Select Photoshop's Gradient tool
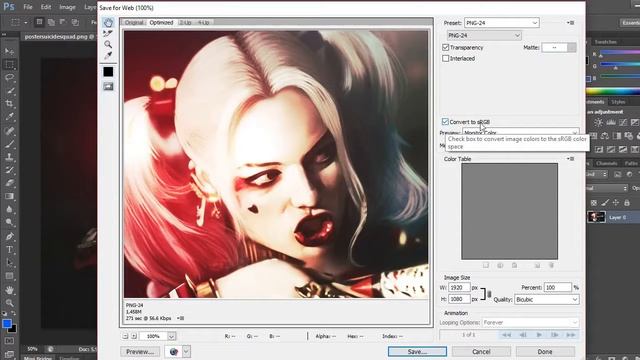Screen dimensions: 640x360 coord(9,196)
